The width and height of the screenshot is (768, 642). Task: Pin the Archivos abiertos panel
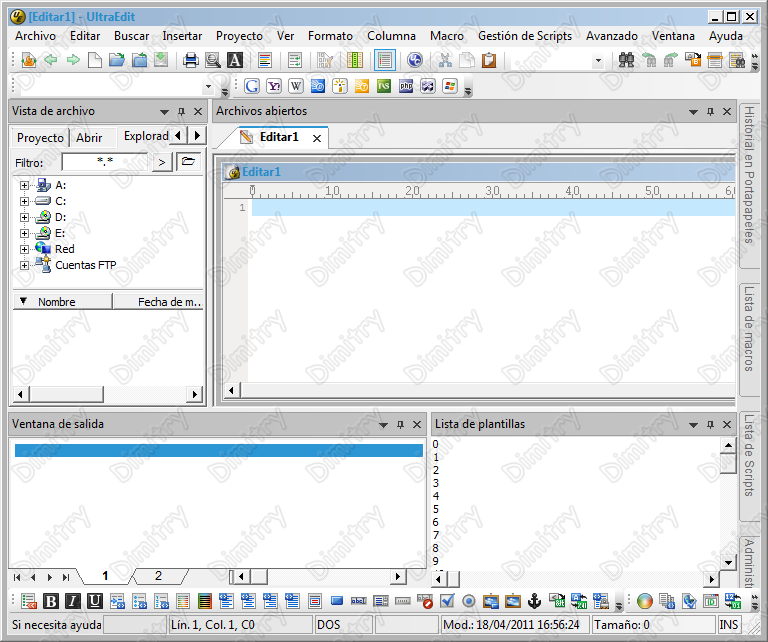pyautogui.click(x=710, y=112)
